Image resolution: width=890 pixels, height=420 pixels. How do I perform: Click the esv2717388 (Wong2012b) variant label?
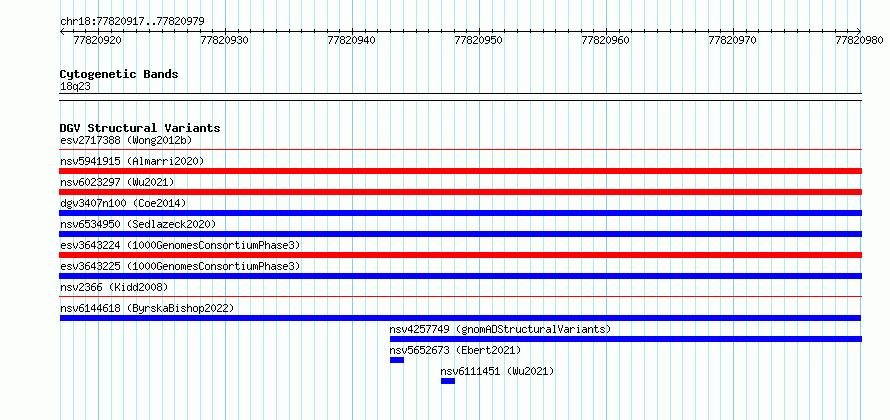coord(128,140)
